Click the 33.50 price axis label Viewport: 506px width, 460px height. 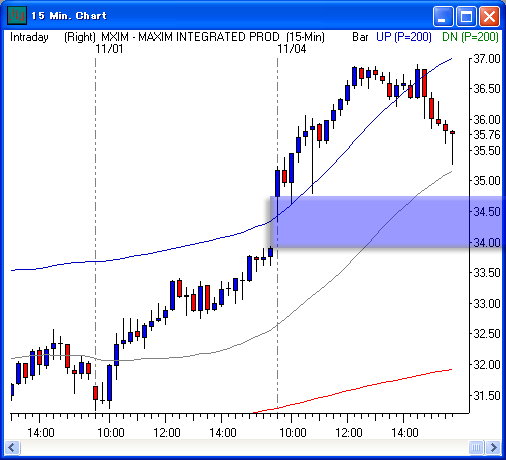(x=487, y=273)
